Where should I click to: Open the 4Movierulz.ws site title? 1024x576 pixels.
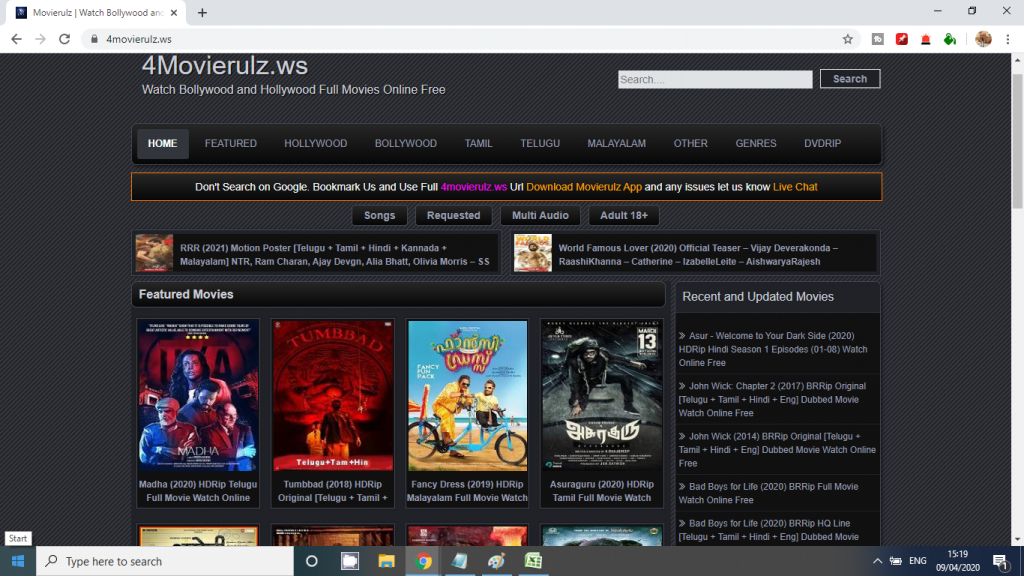pos(225,65)
